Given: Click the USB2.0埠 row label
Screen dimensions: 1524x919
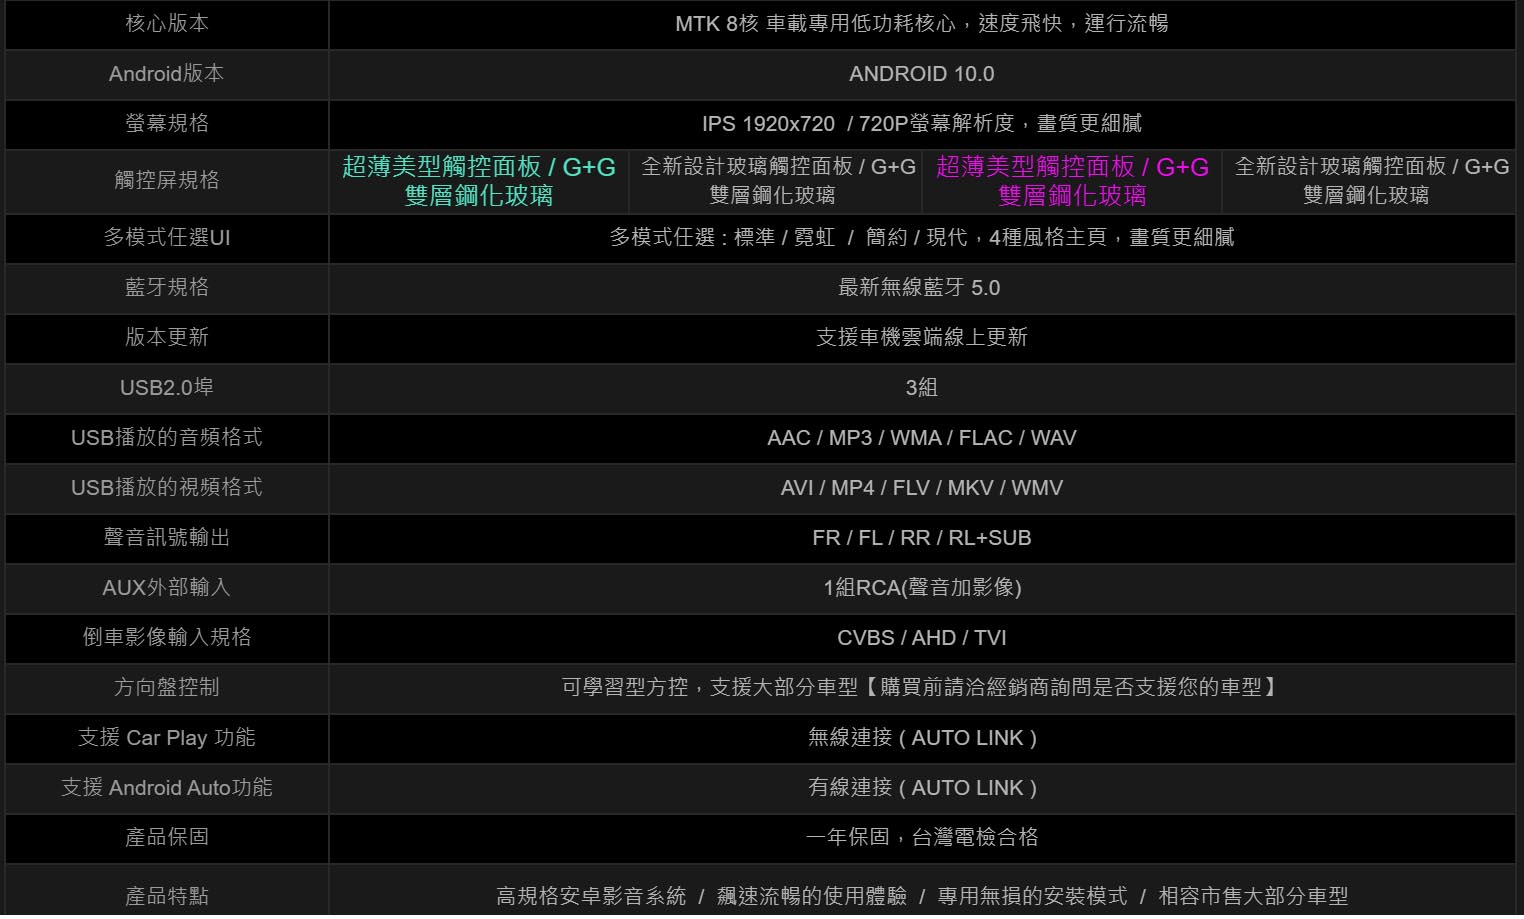Looking at the screenshot, I should pyautogui.click(x=166, y=388).
